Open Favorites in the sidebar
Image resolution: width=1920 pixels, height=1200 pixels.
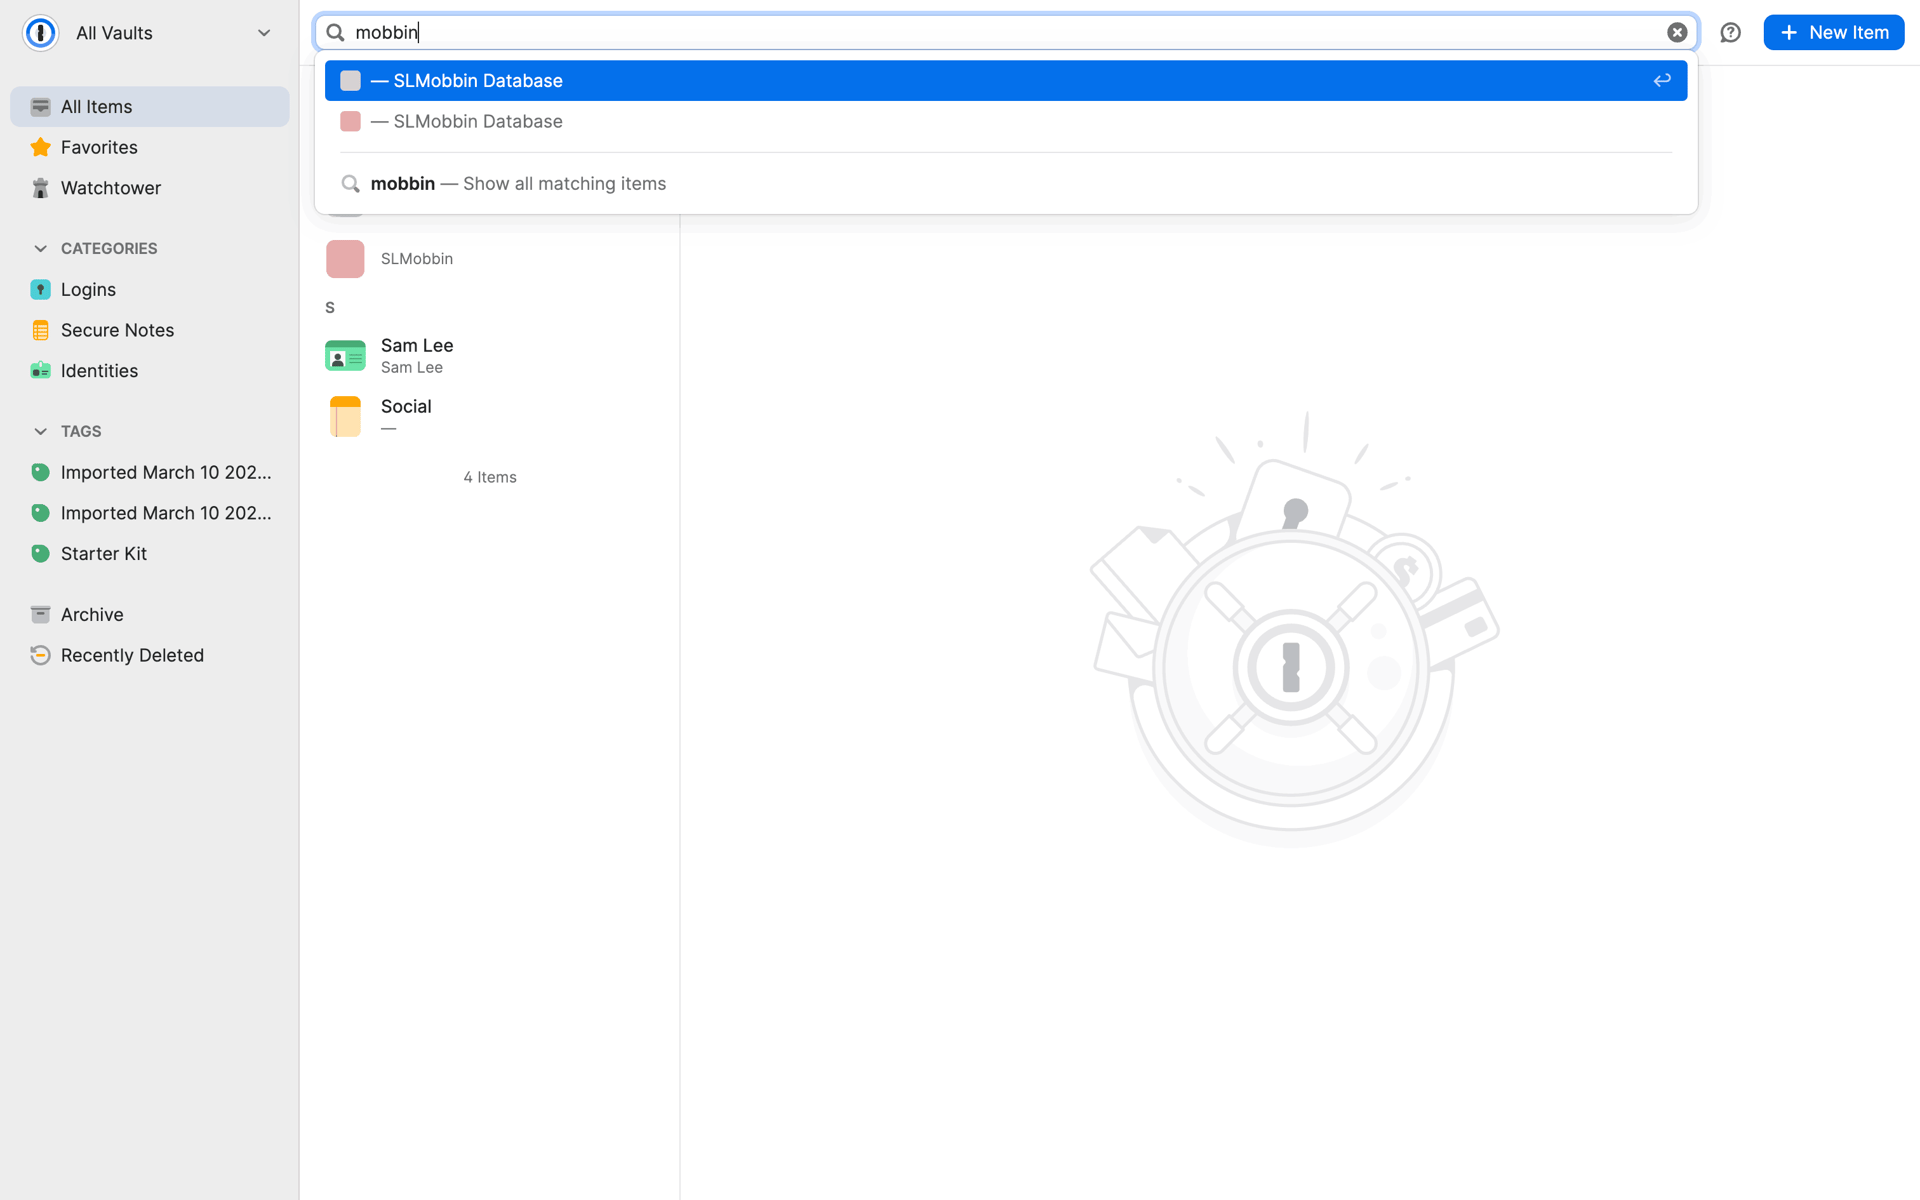point(150,148)
